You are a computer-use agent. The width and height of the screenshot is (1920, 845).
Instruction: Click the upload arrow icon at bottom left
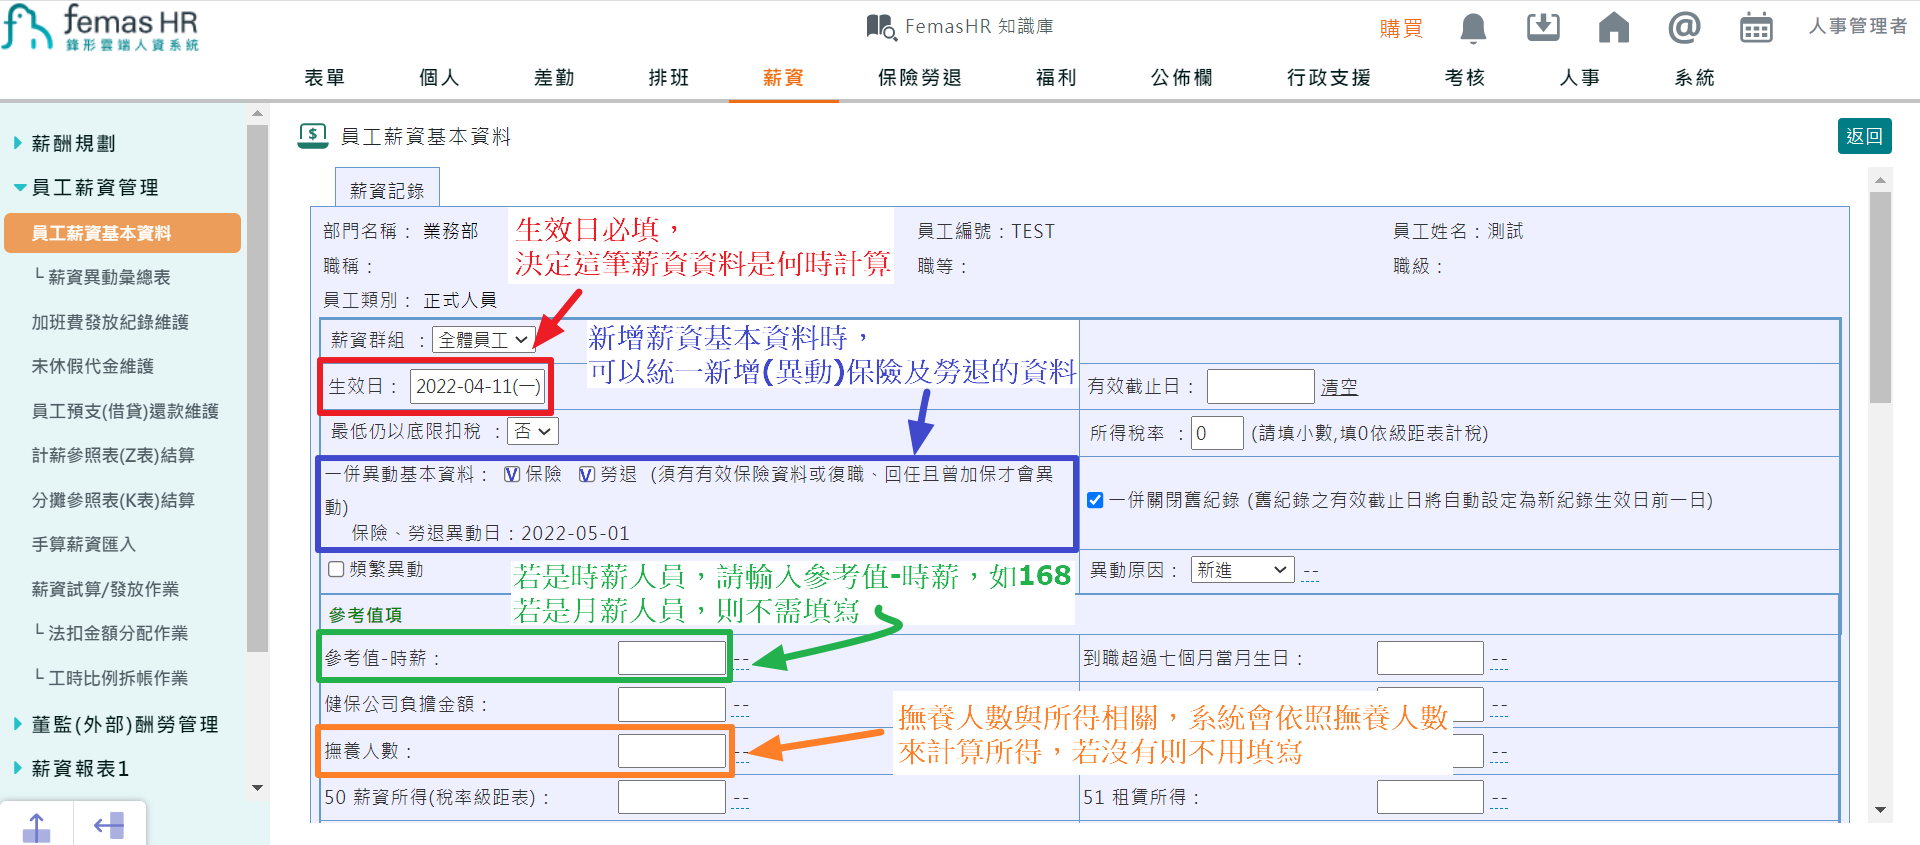pyautogui.click(x=36, y=827)
